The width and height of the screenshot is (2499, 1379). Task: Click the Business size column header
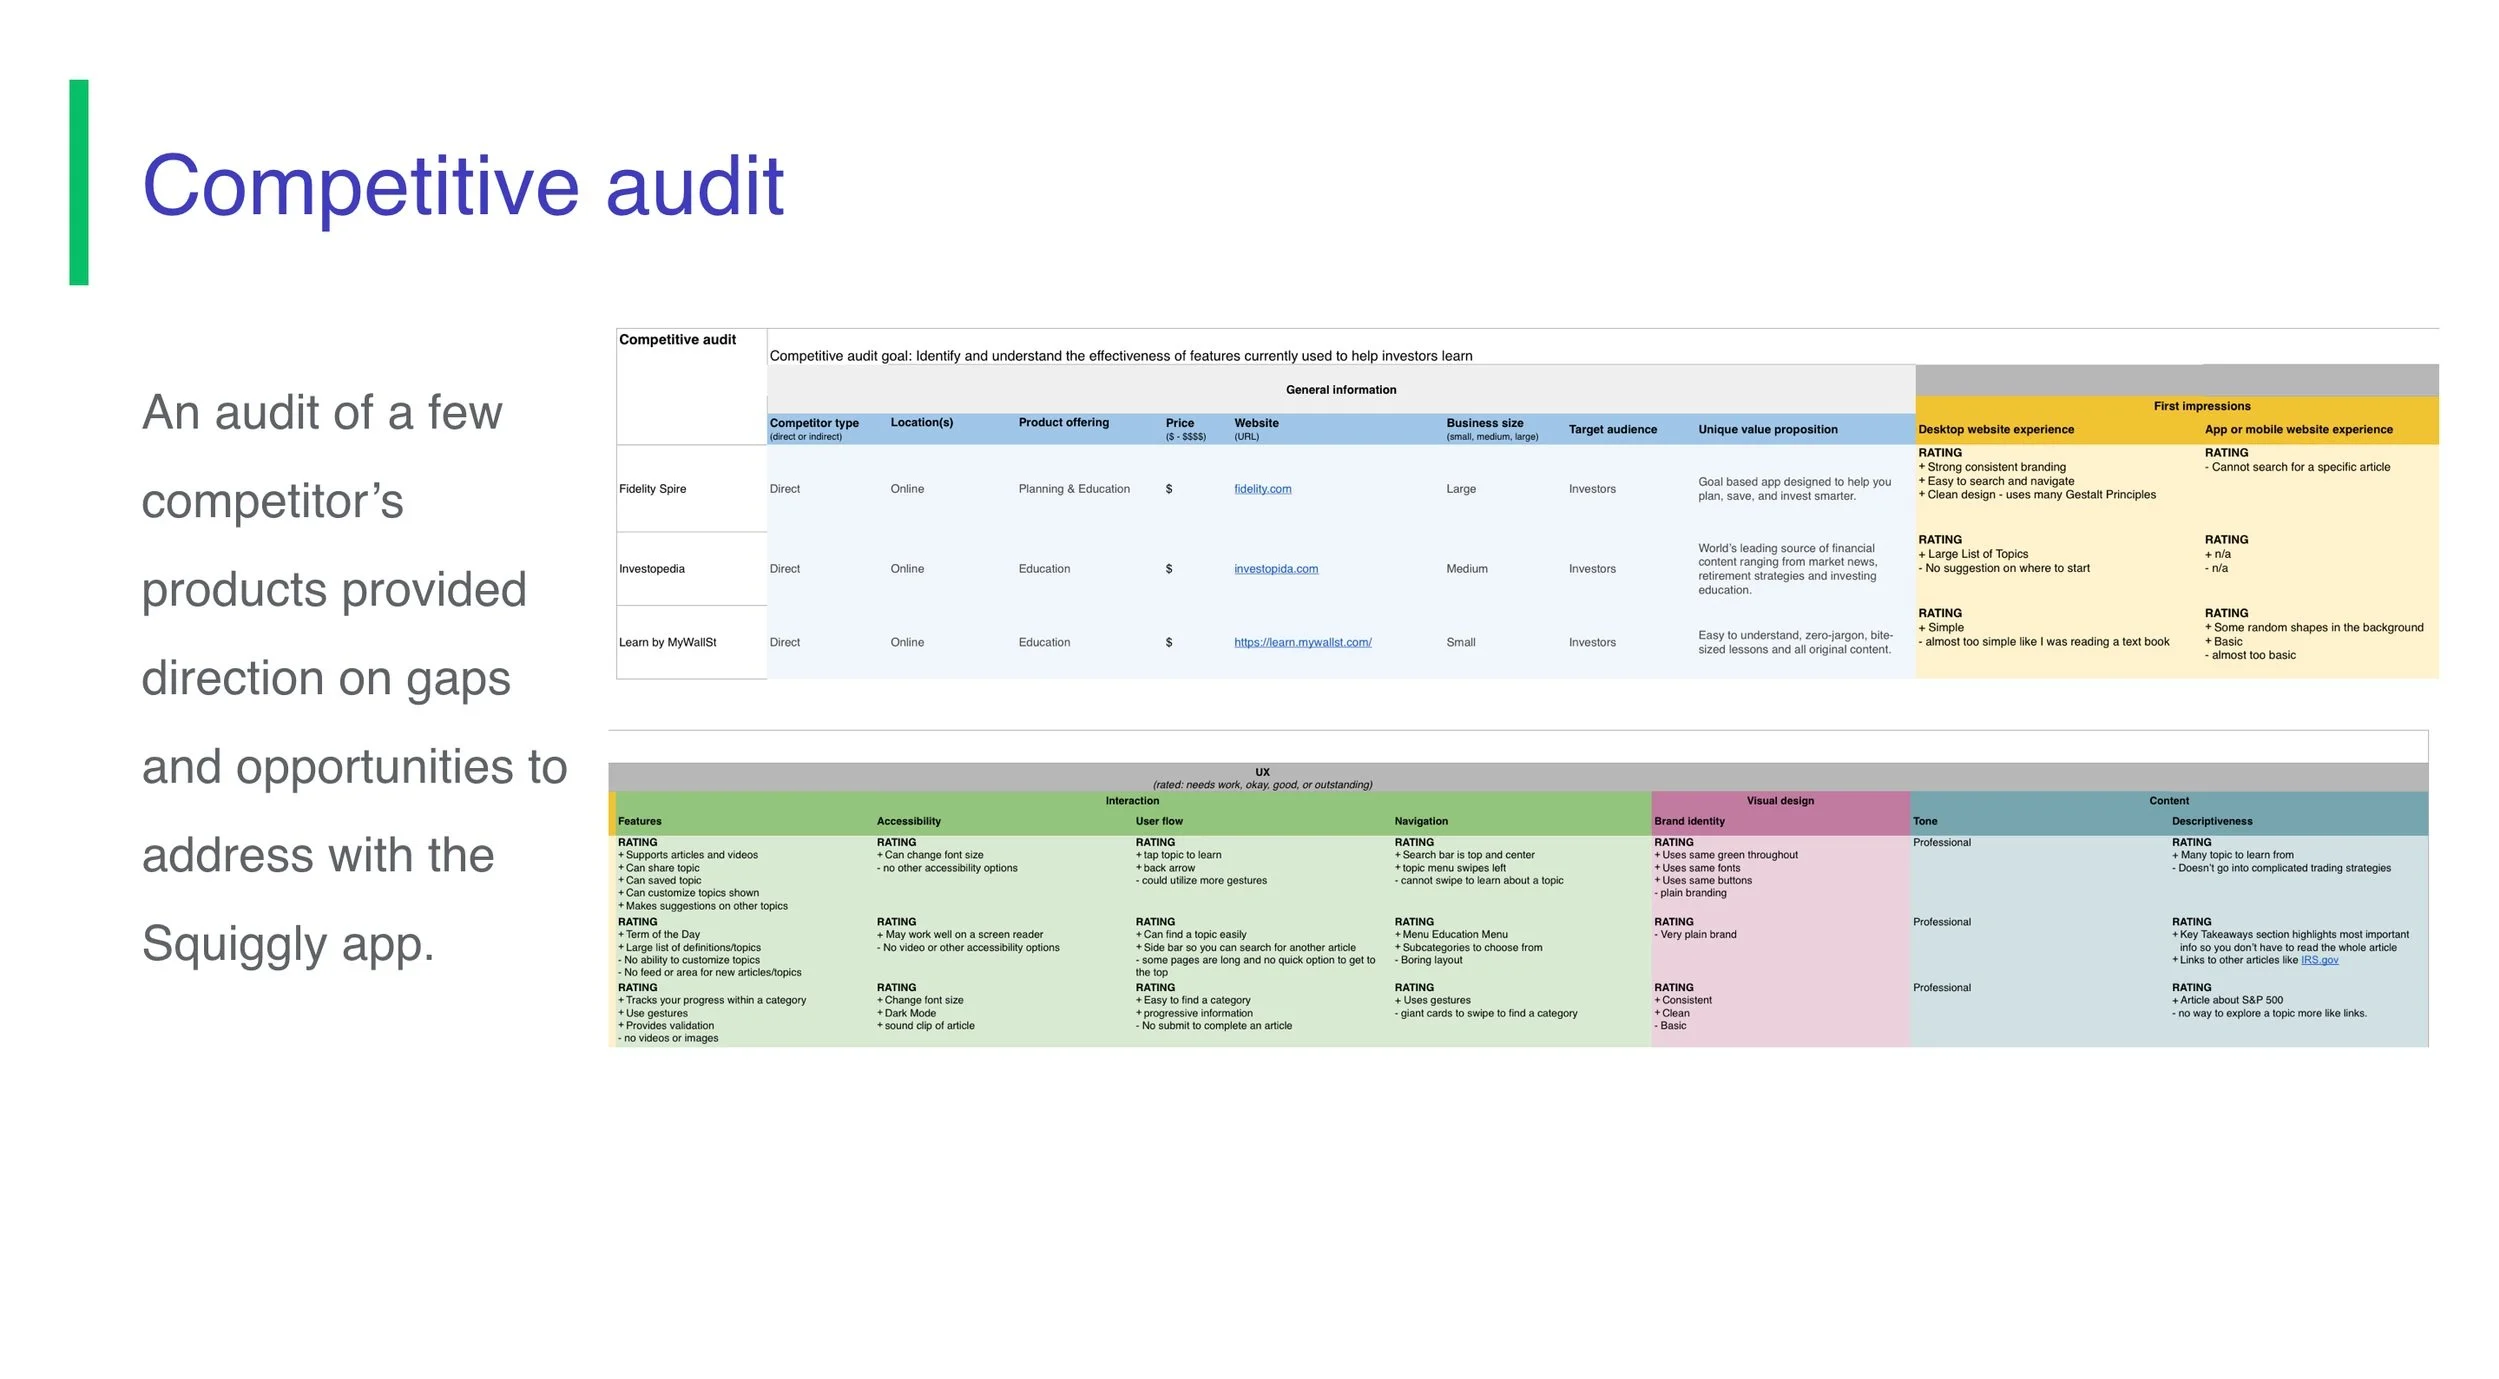[1484, 424]
